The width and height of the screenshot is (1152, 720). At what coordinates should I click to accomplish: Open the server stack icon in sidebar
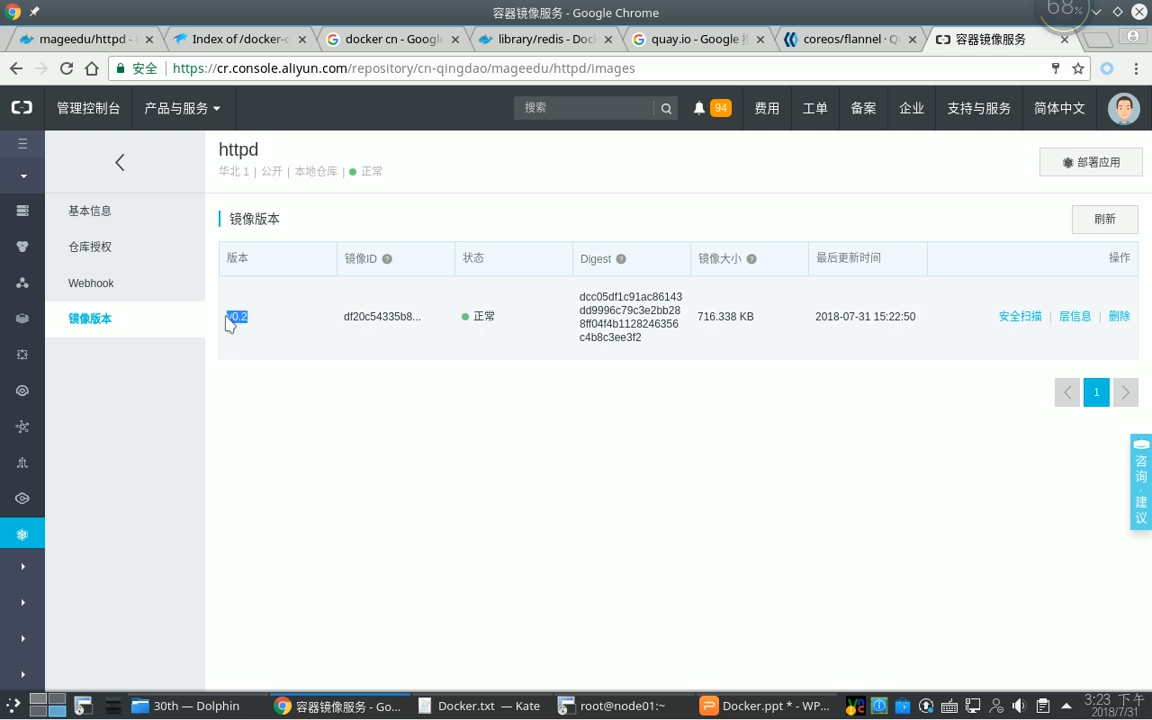pos(23,211)
